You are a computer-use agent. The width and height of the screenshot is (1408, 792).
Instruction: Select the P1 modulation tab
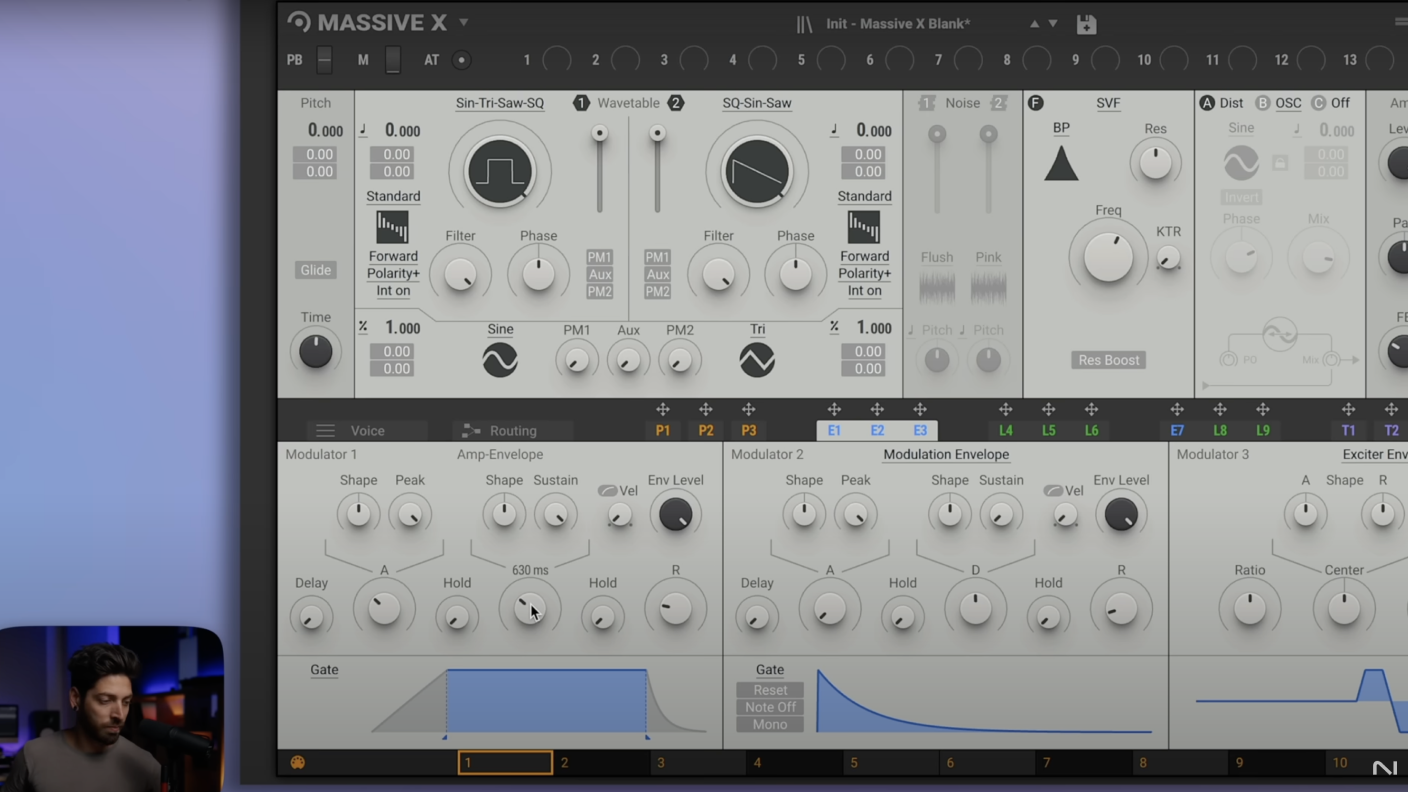pyautogui.click(x=662, y=431)
